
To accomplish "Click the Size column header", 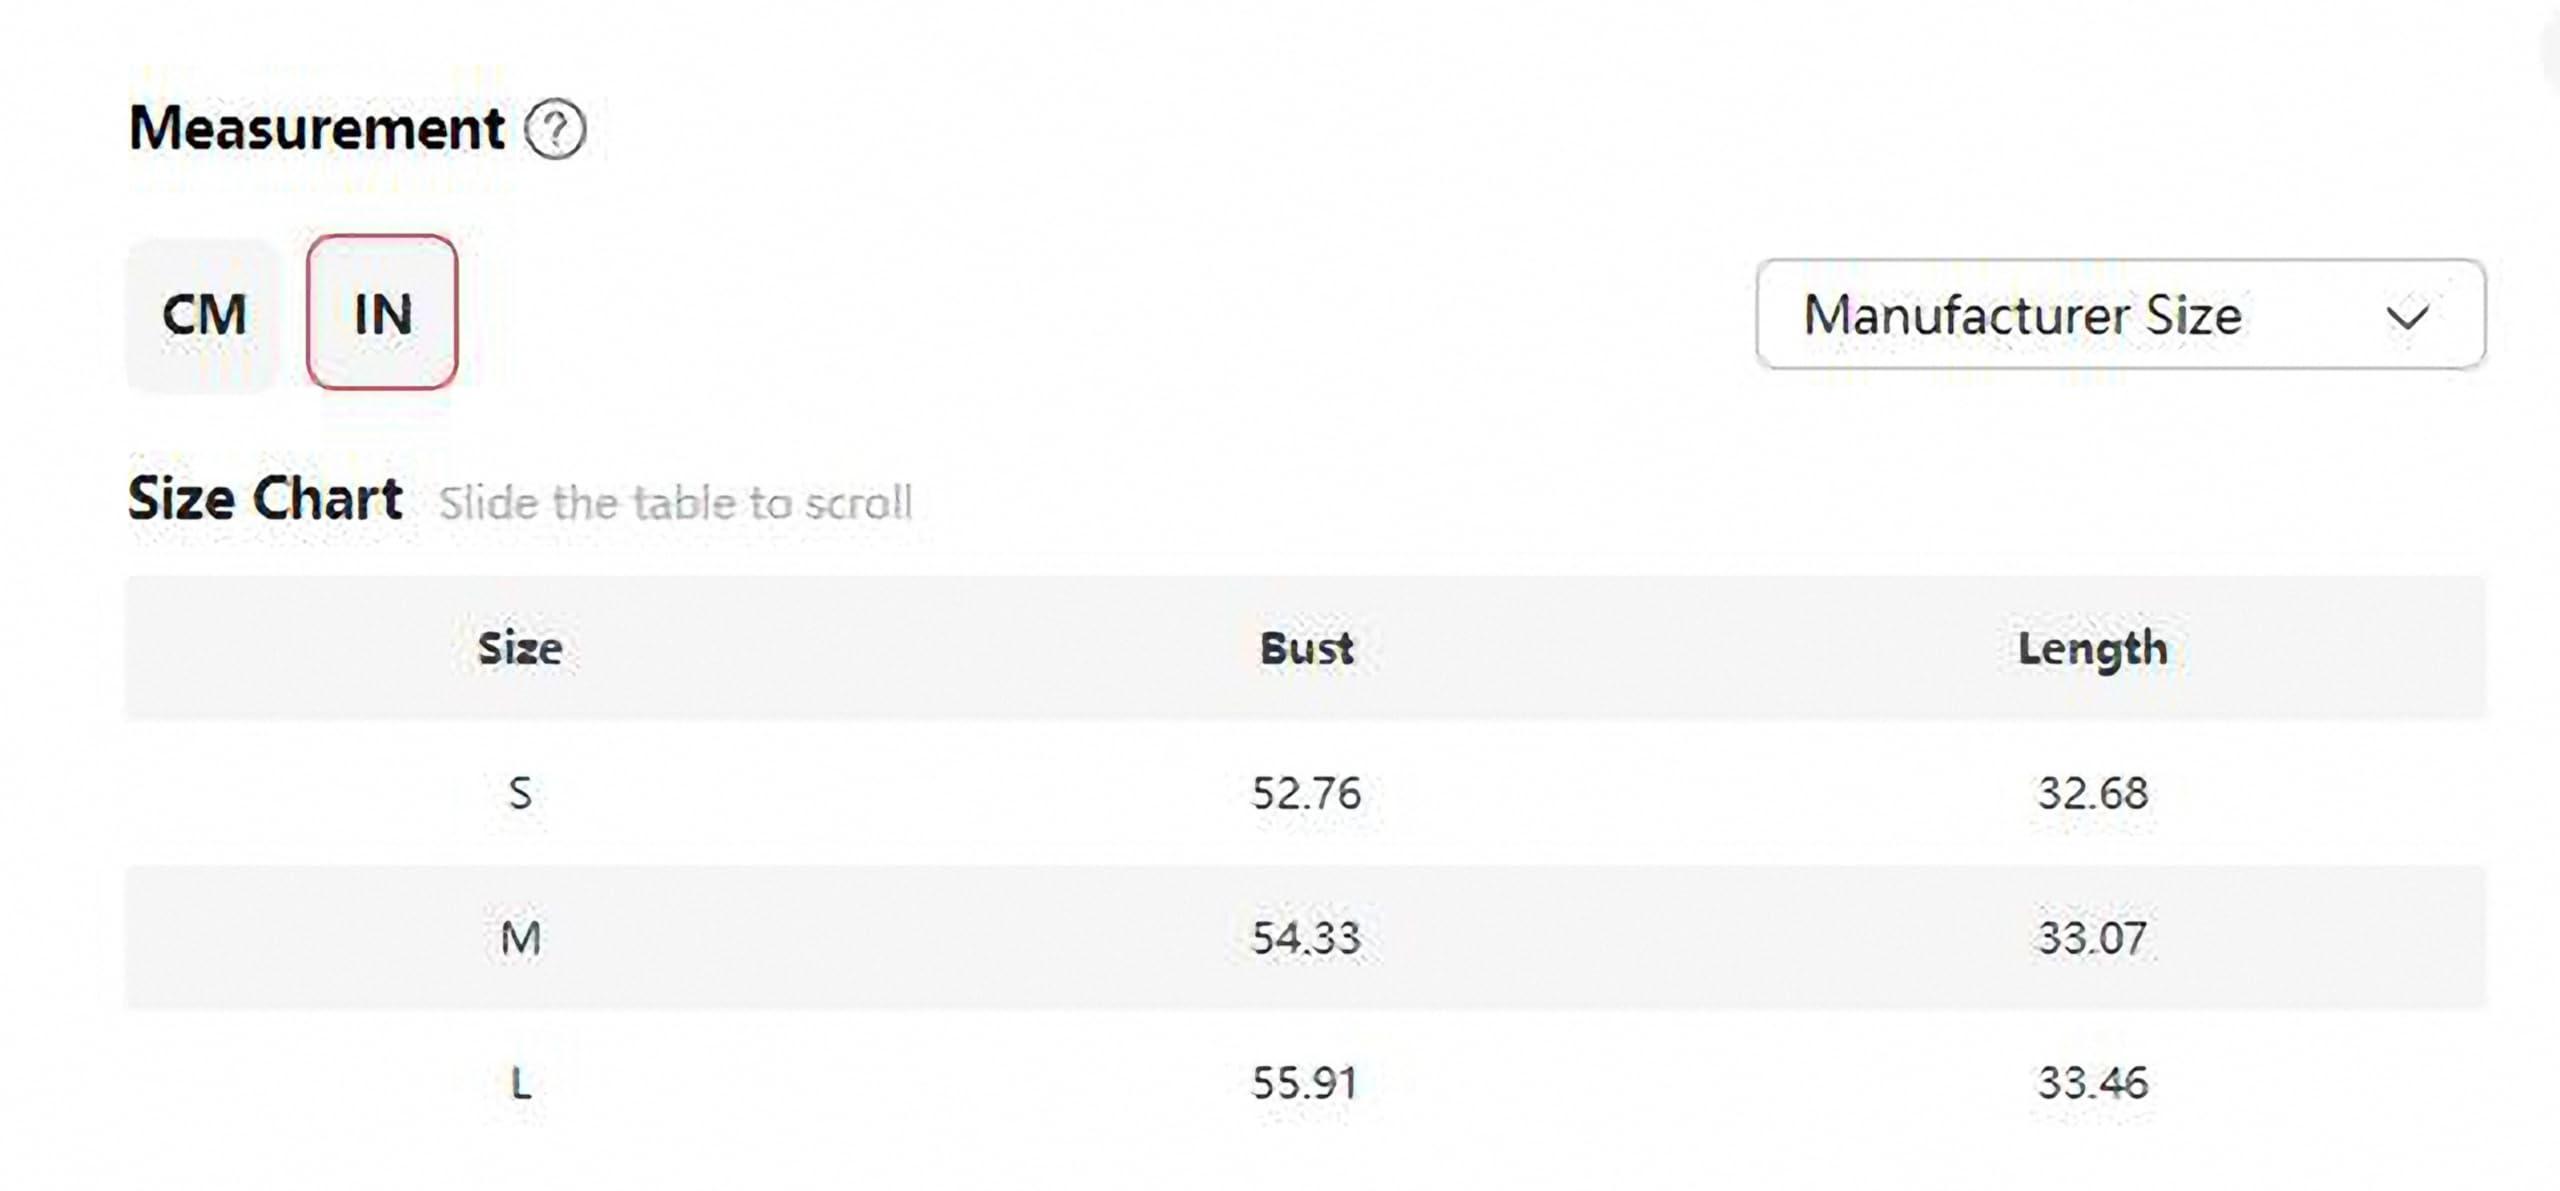I will [520, 649].
